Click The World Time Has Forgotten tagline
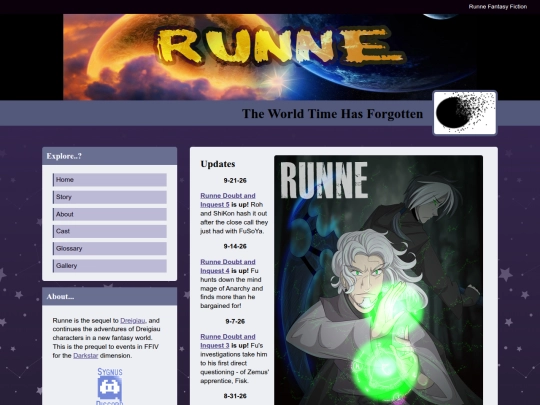The image size is (540, 405). 332,114
